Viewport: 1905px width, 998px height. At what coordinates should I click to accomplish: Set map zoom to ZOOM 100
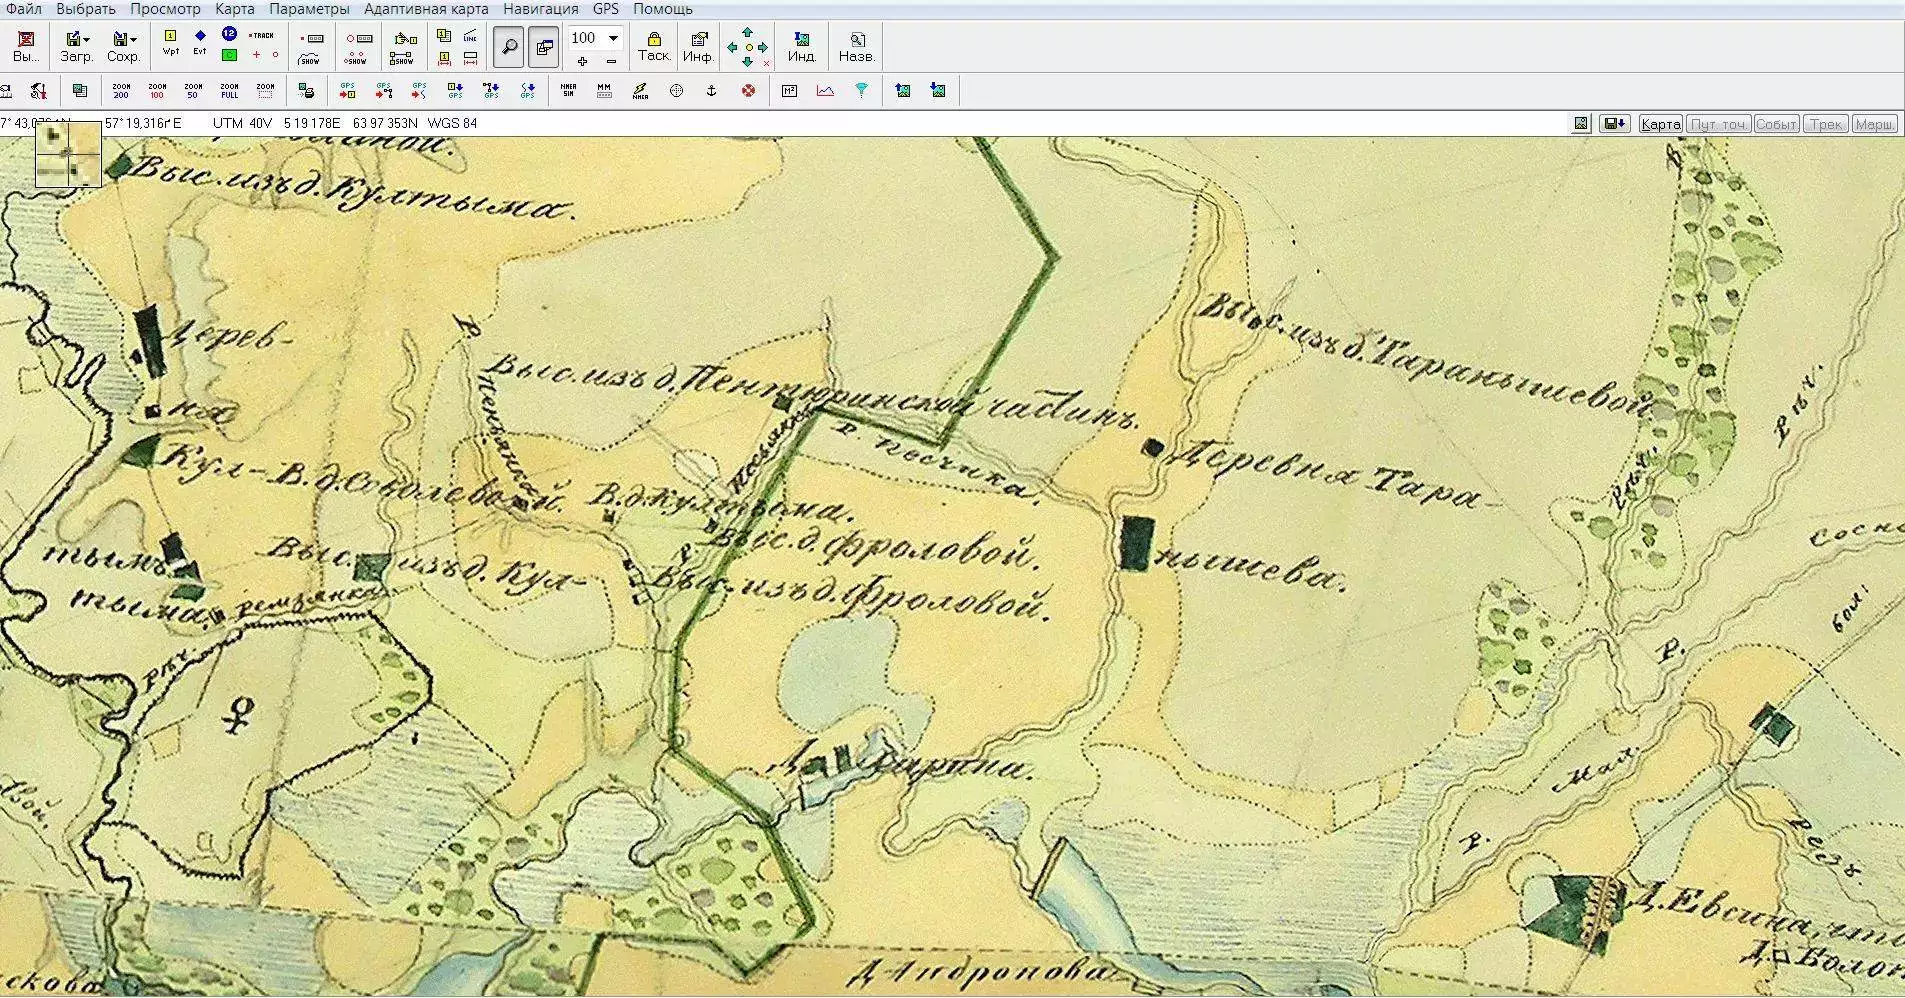[157, 91]
